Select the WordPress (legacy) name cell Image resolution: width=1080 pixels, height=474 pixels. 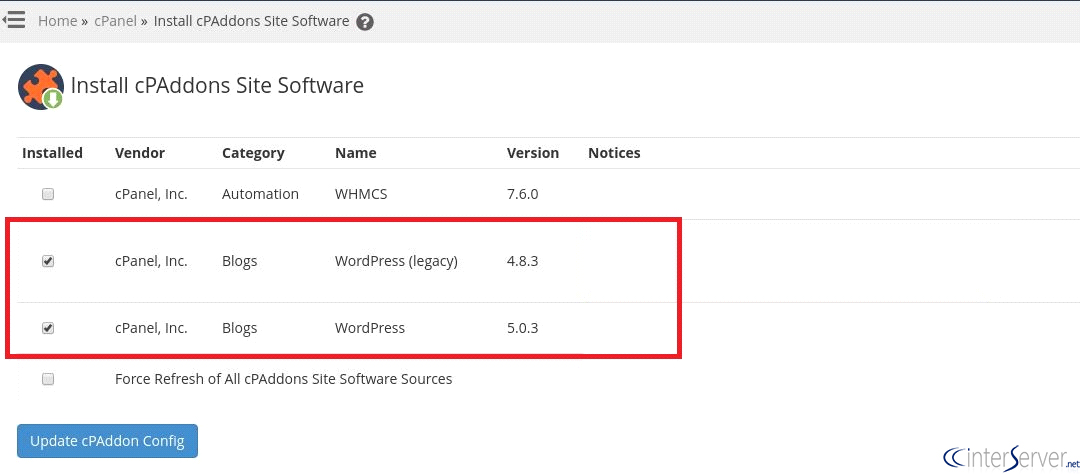pos(396,262)
